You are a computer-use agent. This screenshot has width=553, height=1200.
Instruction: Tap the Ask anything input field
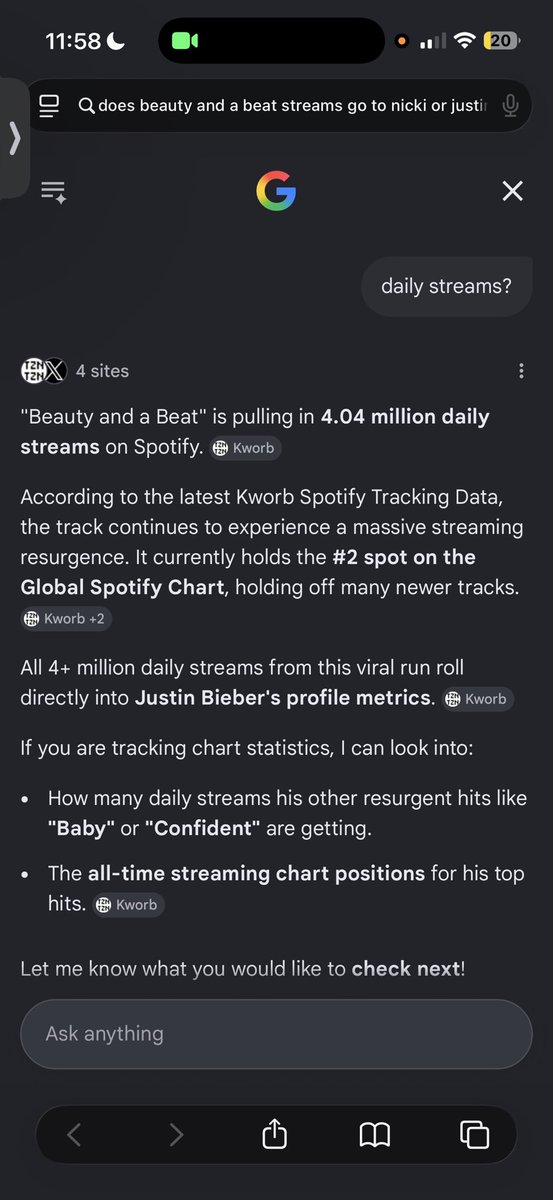(x=276, y=1034)
